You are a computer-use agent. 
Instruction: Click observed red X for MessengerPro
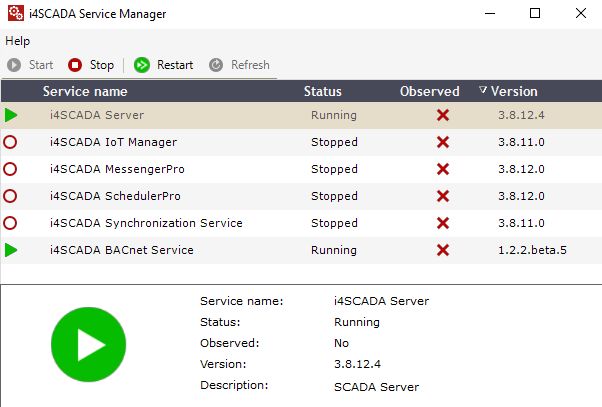click(443, 169)
